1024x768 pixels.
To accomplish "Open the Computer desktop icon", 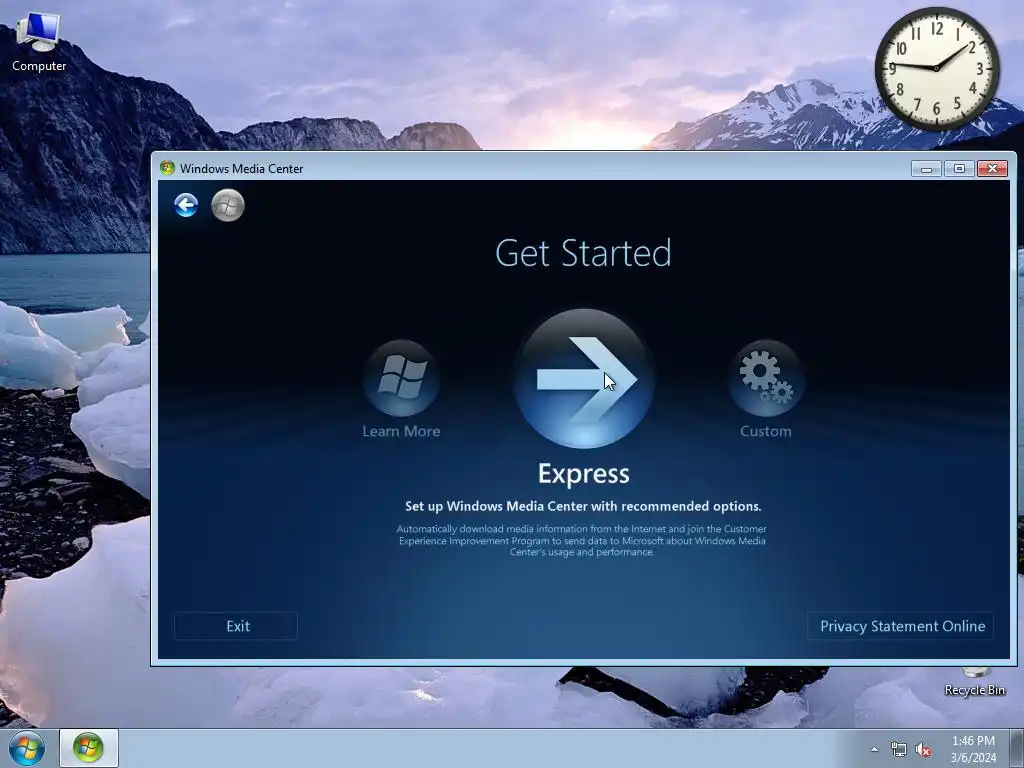I will pyautogui.click(x=39, y=42).
